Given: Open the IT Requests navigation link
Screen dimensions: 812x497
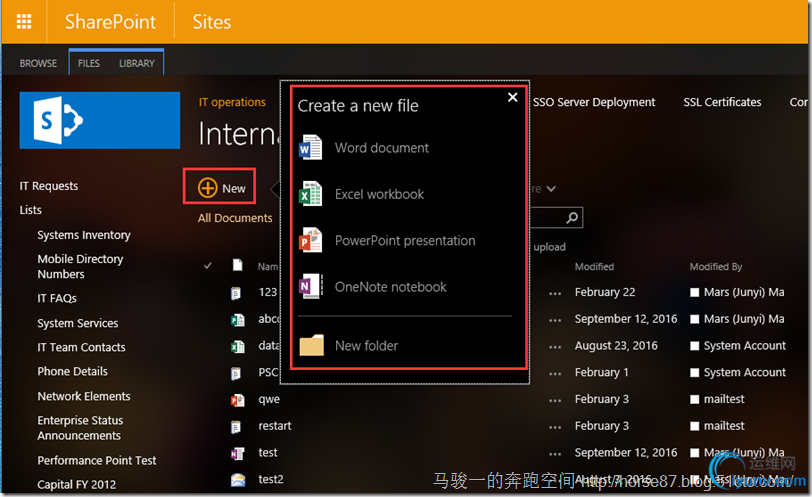Looking at the screenshot, I should pos(49,186).
